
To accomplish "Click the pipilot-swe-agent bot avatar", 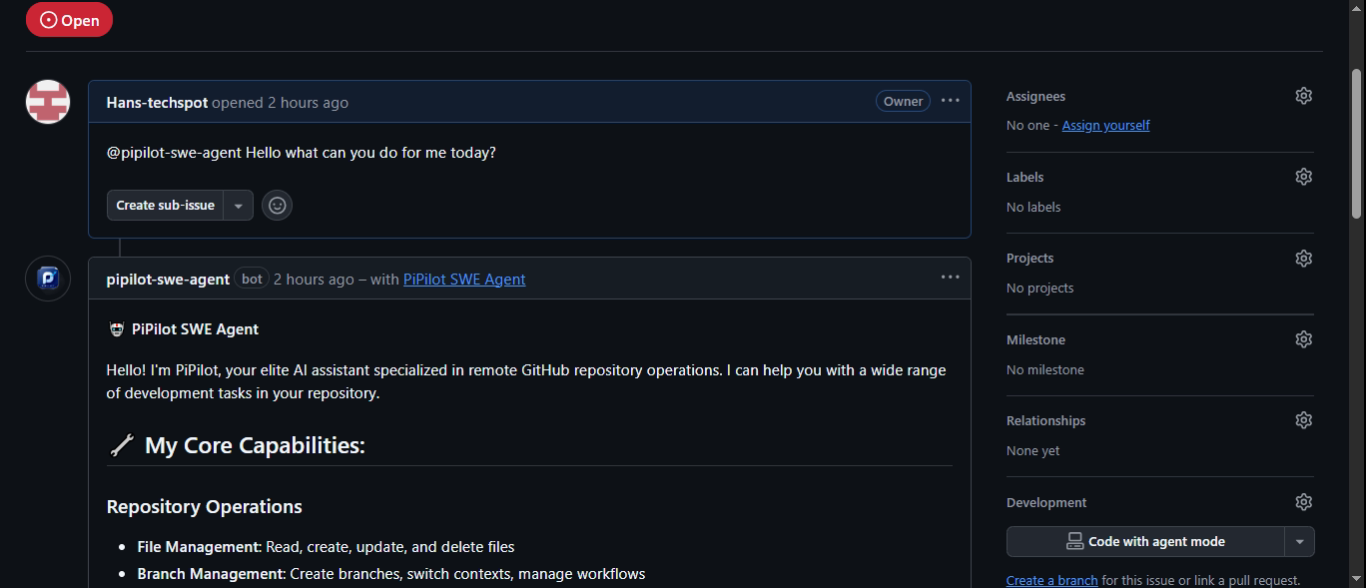I will tap(48, 279).
